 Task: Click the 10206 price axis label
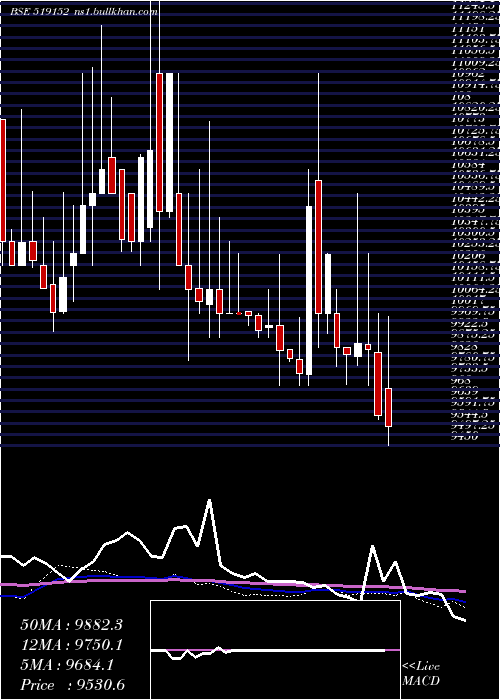click(x=468, y=257)
